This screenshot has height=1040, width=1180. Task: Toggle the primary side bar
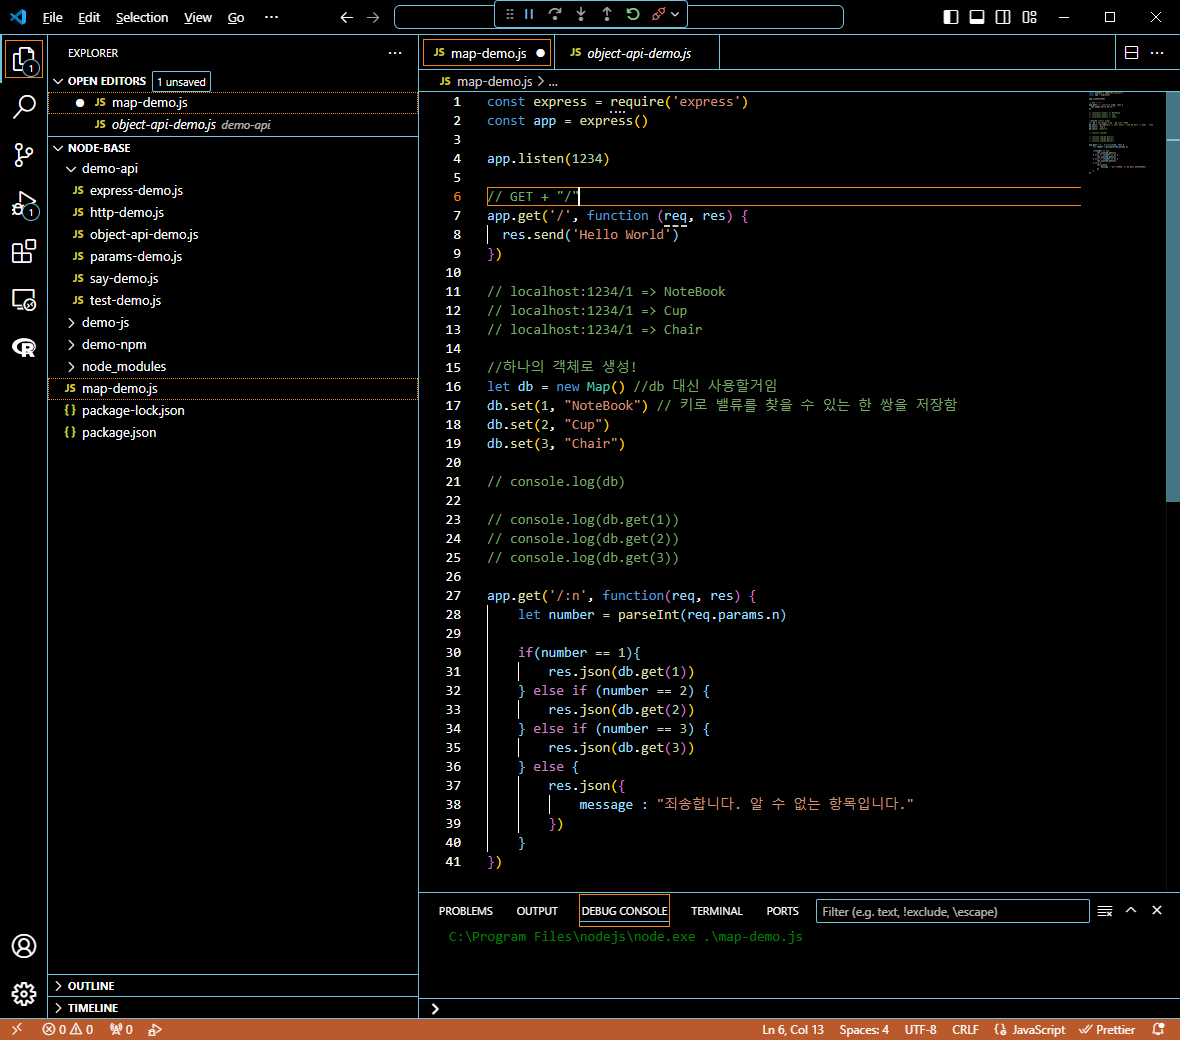point(951,17)
